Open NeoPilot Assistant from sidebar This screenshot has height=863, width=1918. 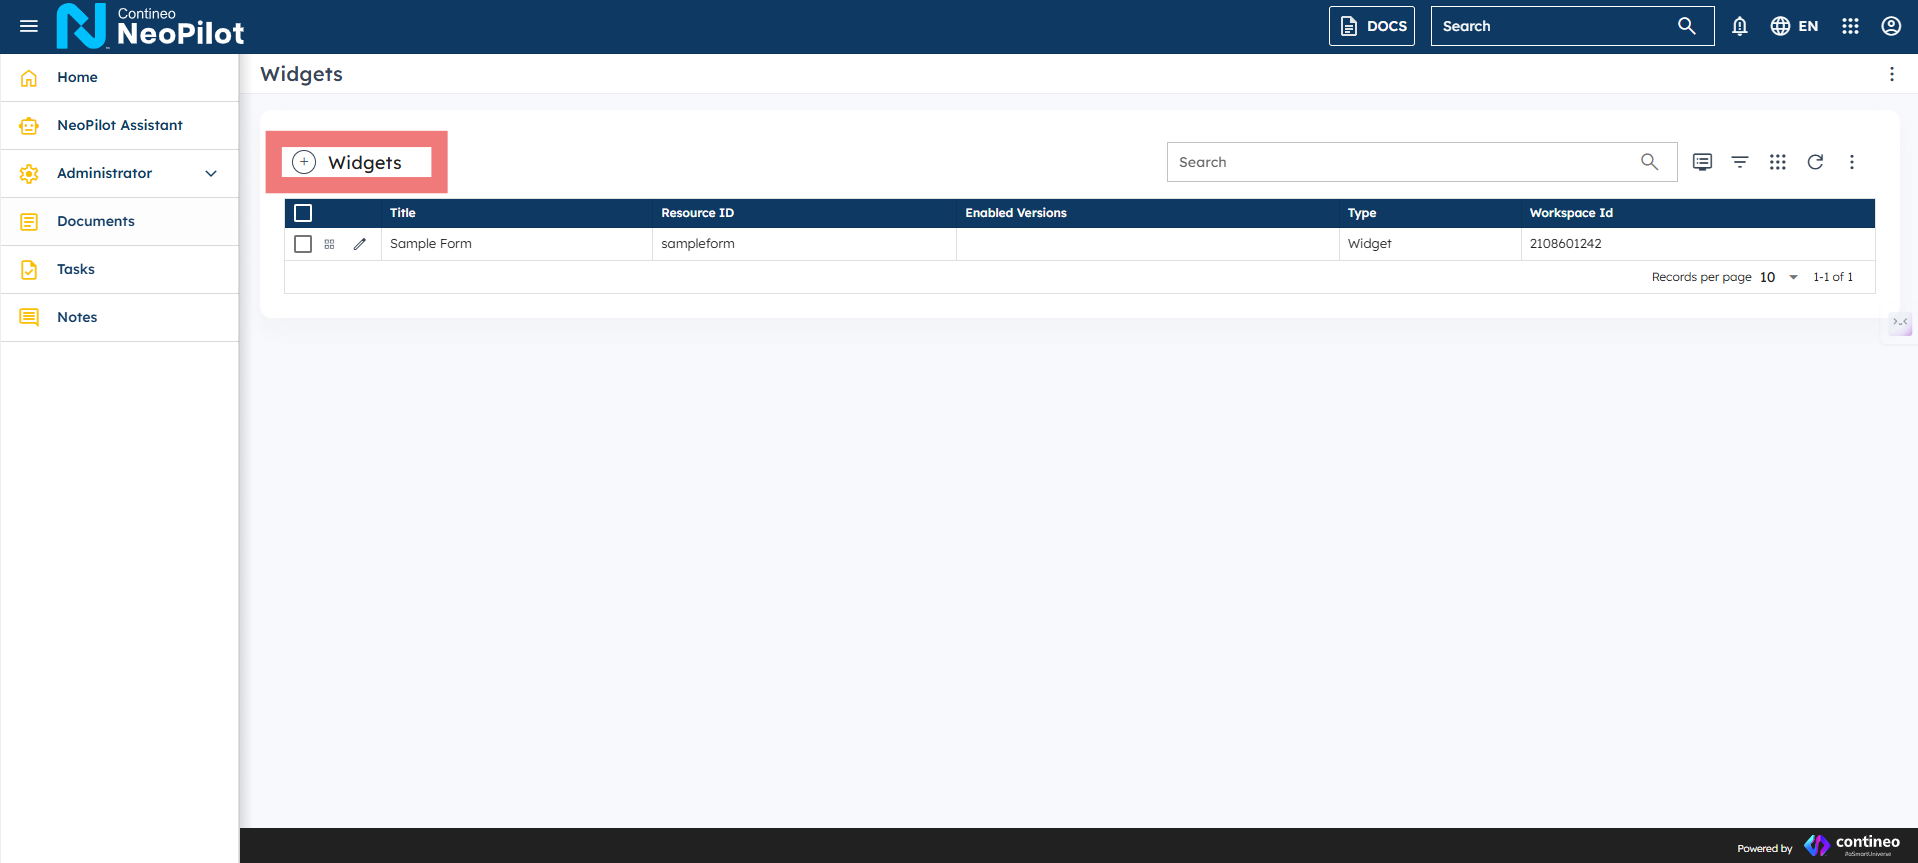tap(120, 125)
